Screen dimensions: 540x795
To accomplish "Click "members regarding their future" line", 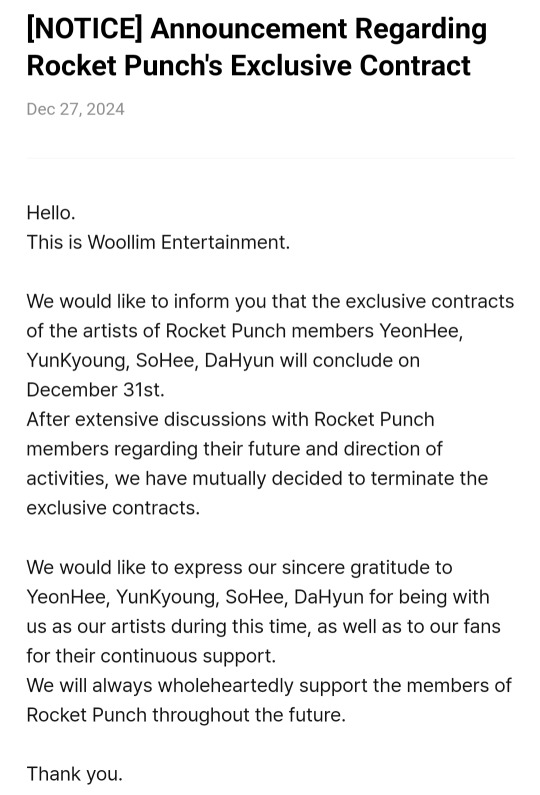I will (x=234, y=449).
